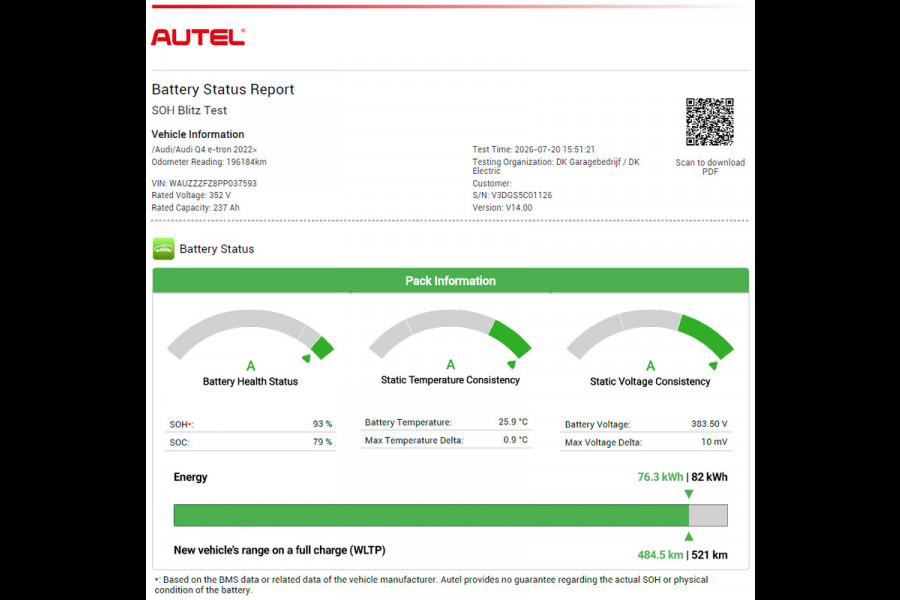Click the Test Time 2026-07-20 15:51:21

pyautogui.click(x=534, y=149)
